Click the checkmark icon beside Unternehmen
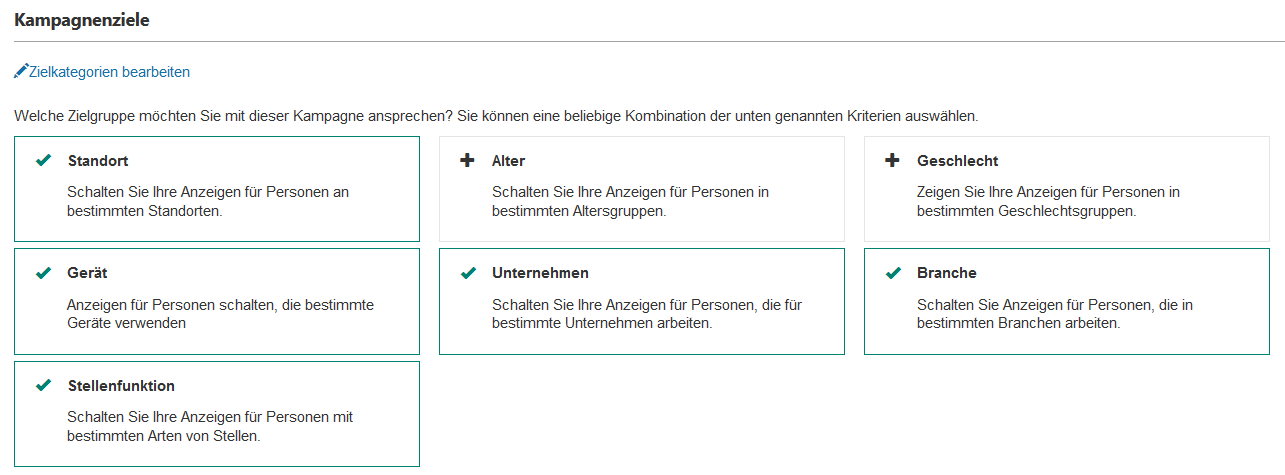Image resolution: width=1285 pixels, height=475 pixels. [468, 273]
